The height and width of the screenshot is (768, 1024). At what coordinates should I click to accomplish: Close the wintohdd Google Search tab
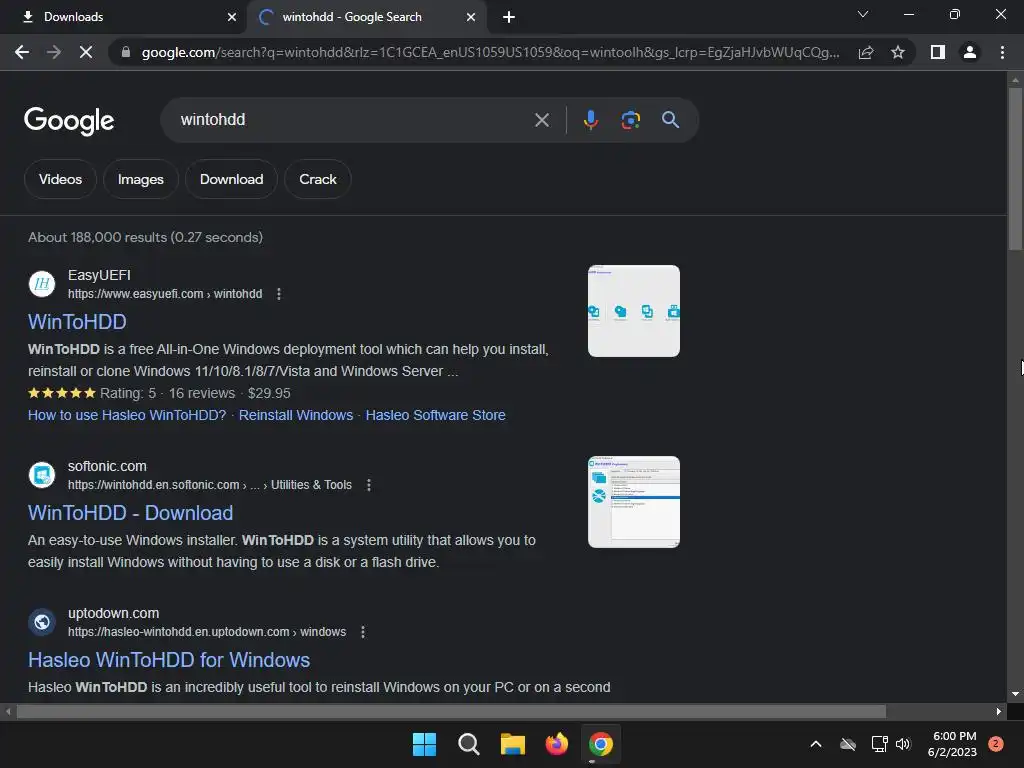(471, 17)
